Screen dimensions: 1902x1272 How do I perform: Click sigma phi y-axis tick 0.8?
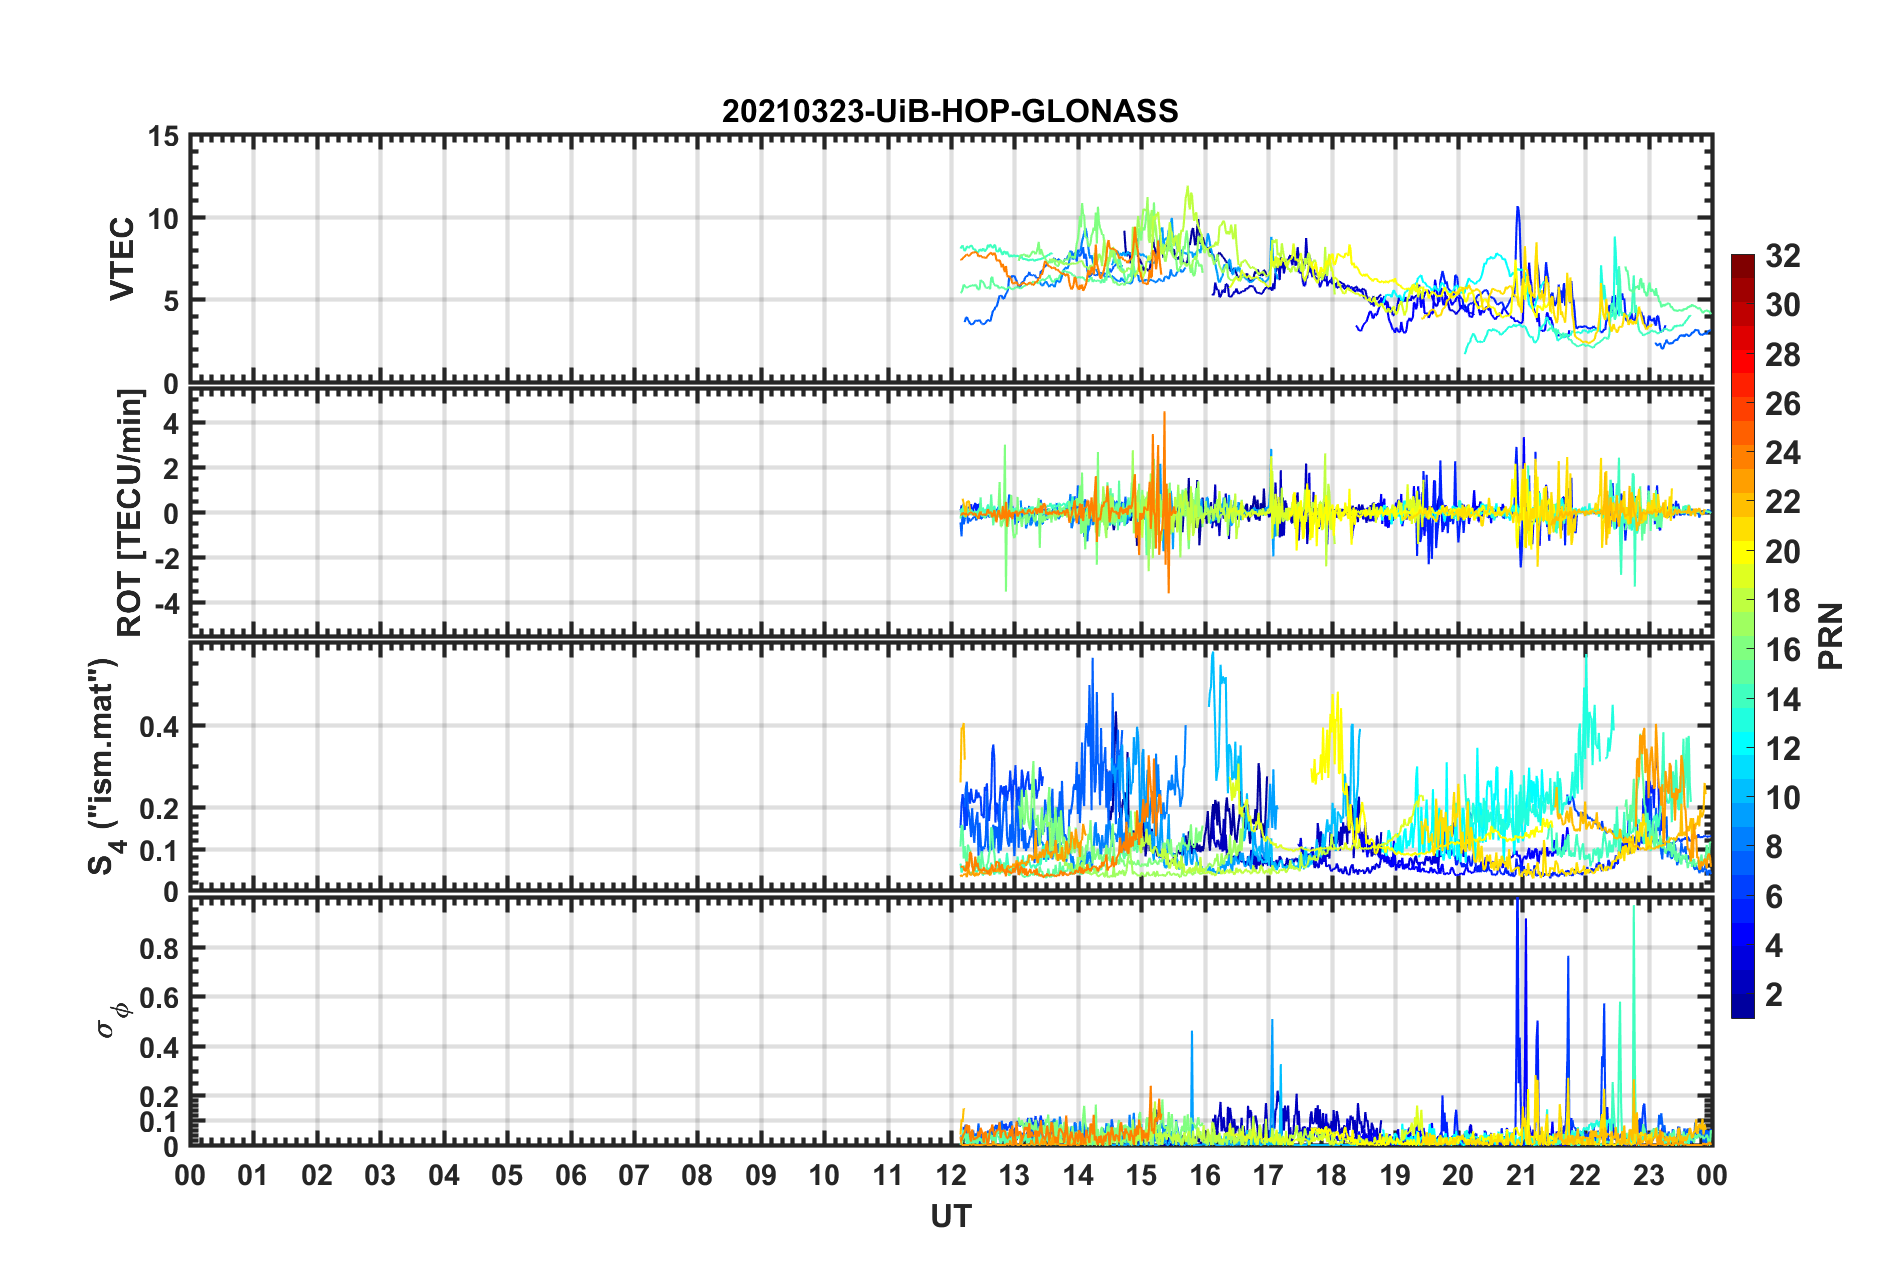tap(160, 949)
